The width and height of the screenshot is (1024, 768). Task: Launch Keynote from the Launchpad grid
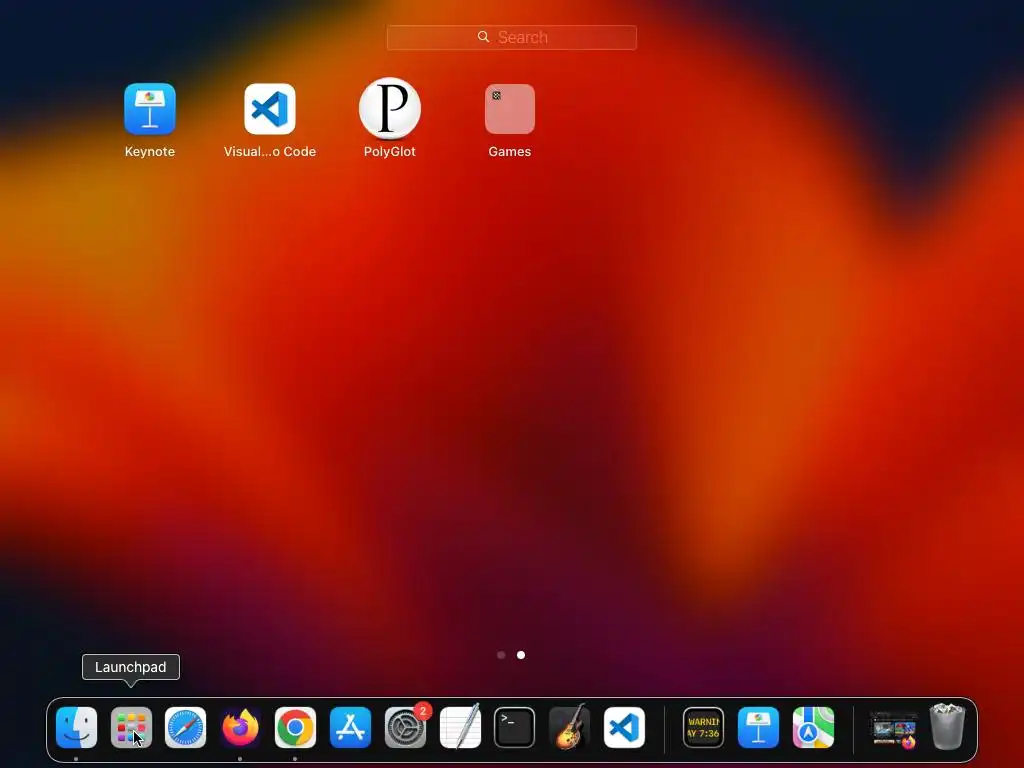click(x=150, y=109)
